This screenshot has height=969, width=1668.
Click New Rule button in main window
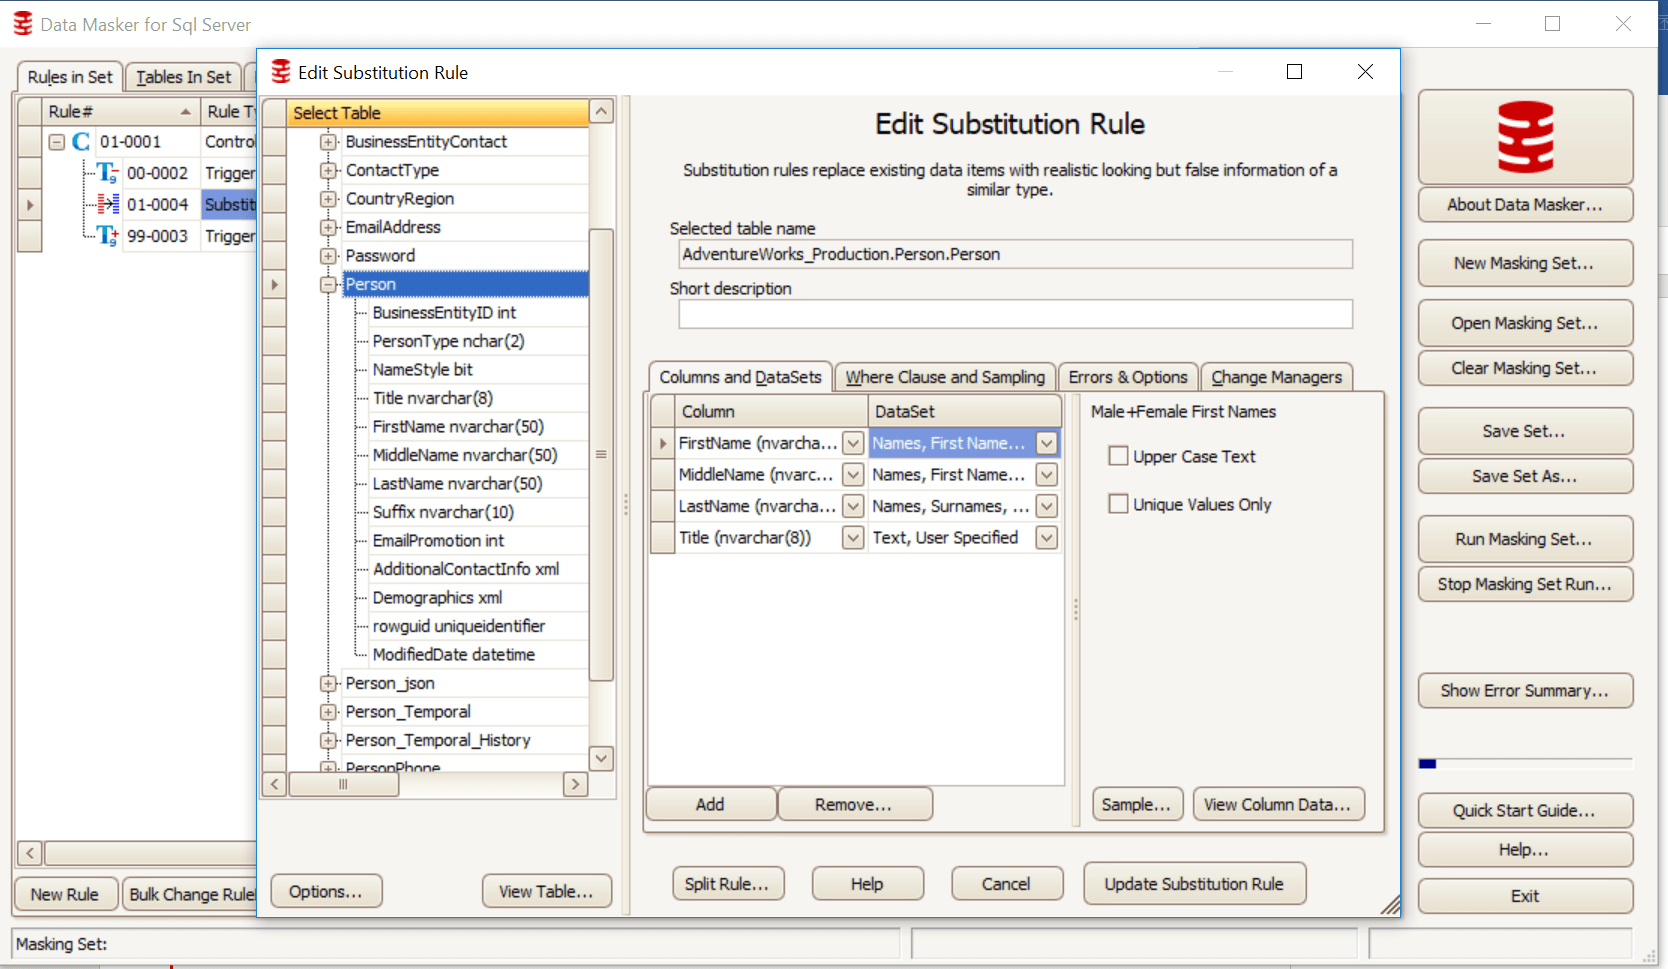[65, 894]
